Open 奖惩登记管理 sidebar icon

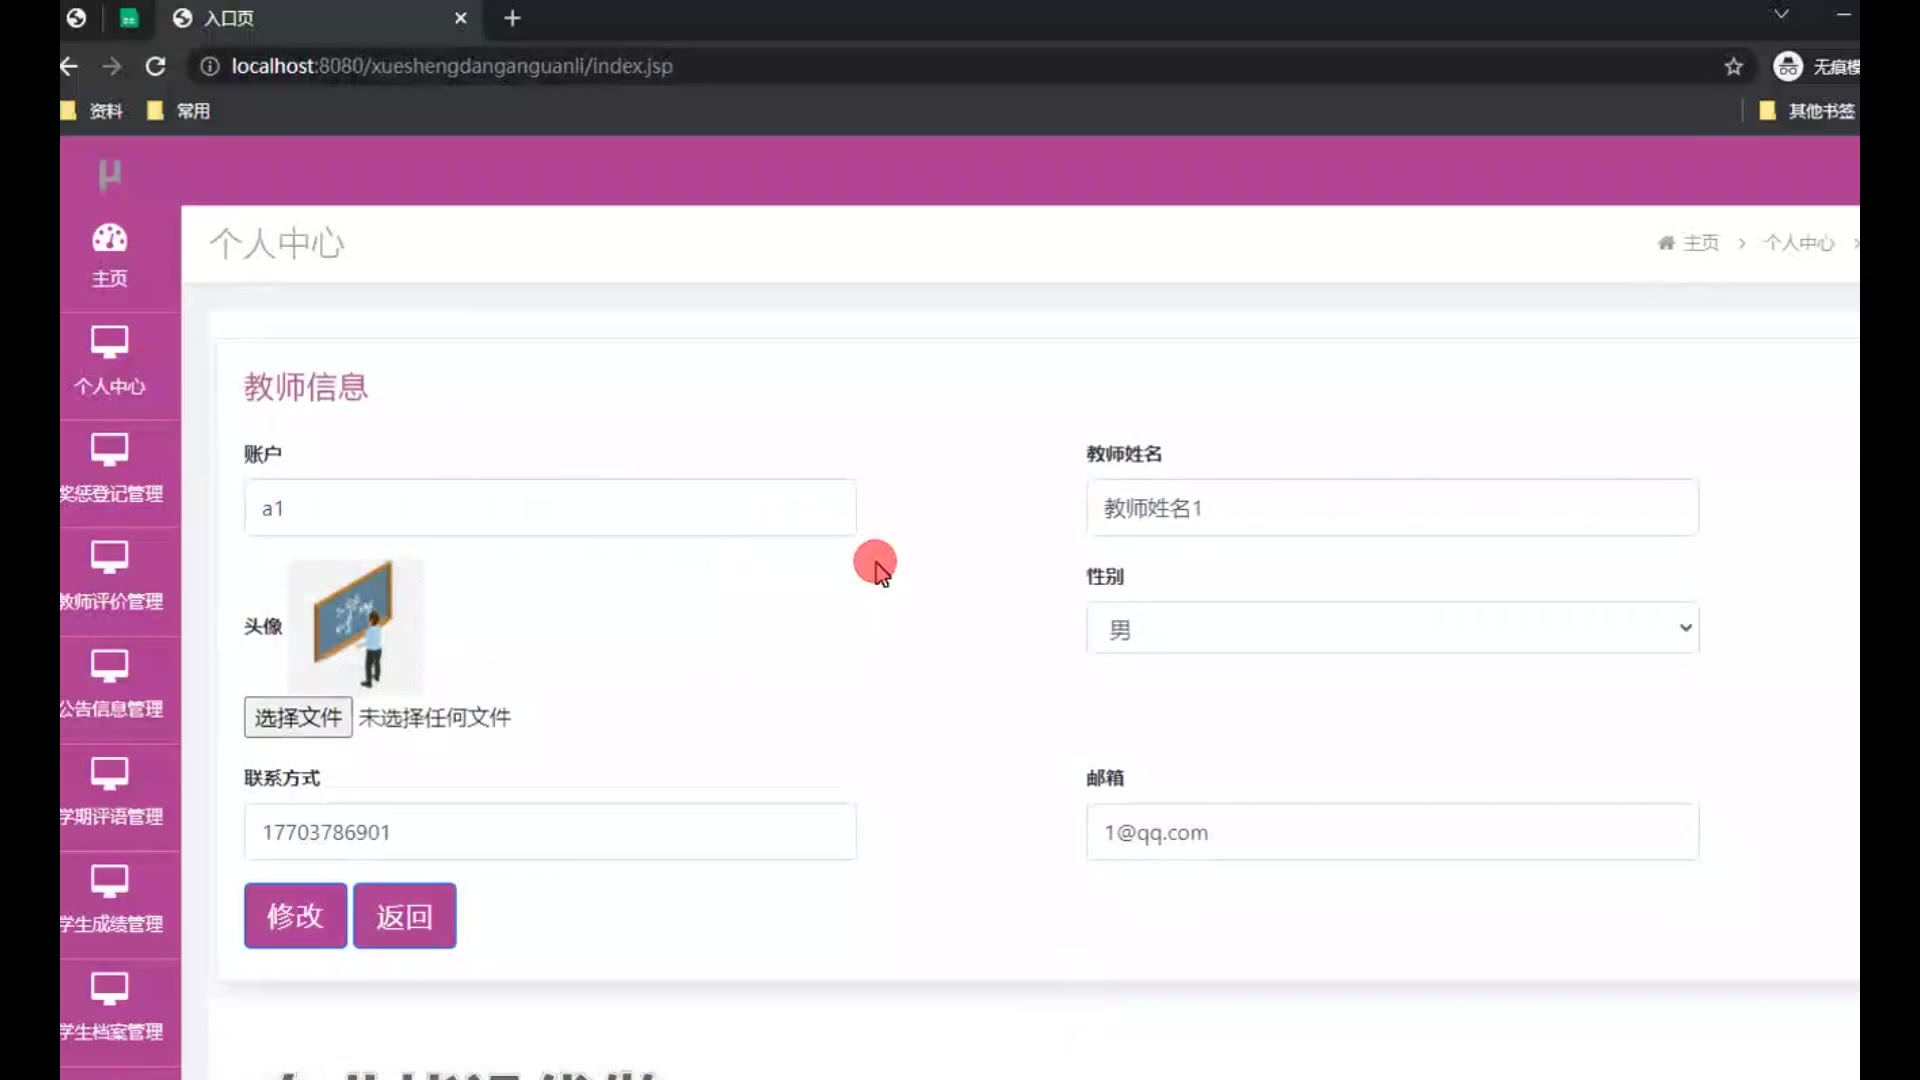(x=110, y=450)
